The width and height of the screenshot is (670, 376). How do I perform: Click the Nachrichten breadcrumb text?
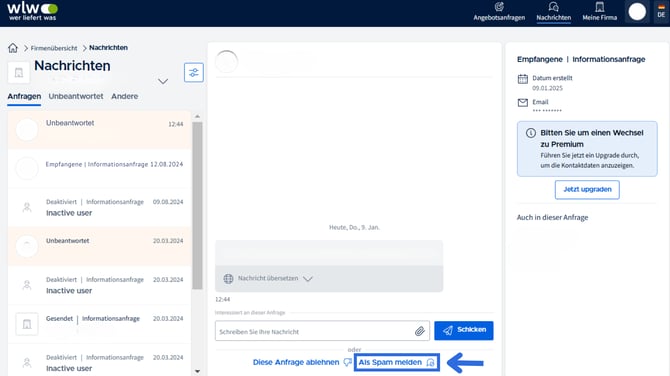[x=108, y=47]
